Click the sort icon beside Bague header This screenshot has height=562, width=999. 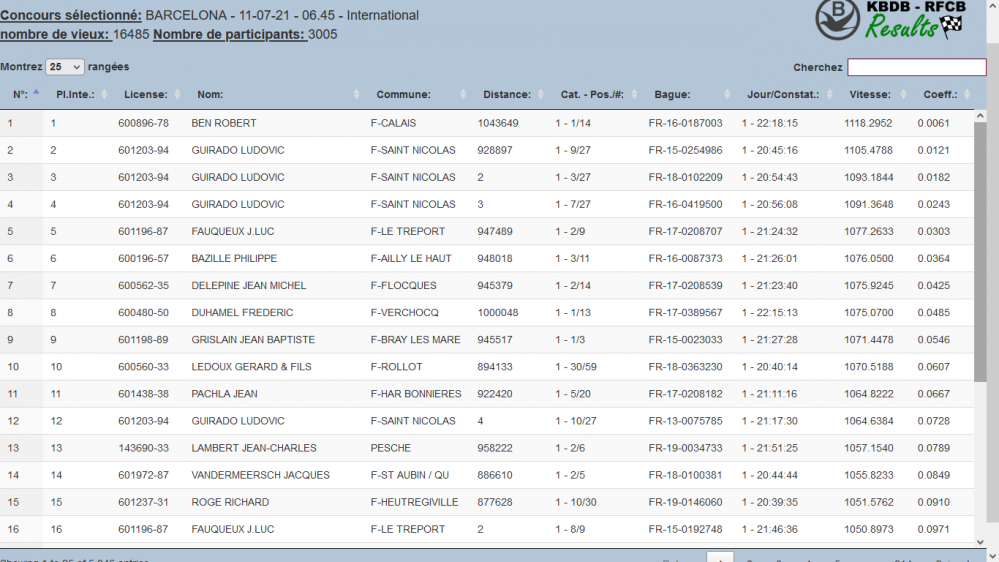click(x=728, y=95)
